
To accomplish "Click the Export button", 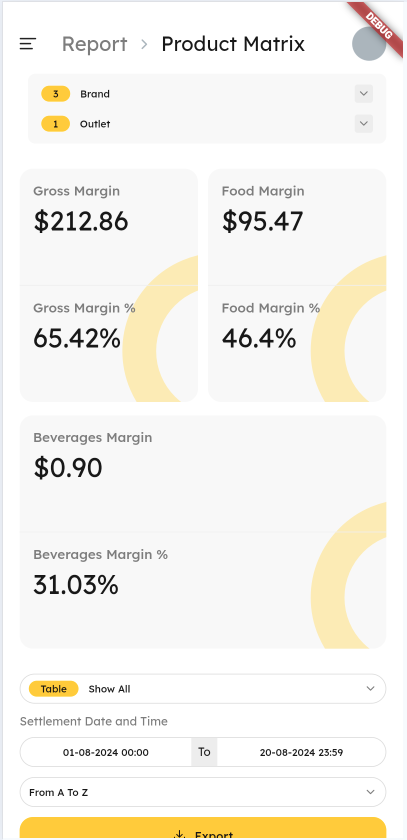I will point(203,829).
